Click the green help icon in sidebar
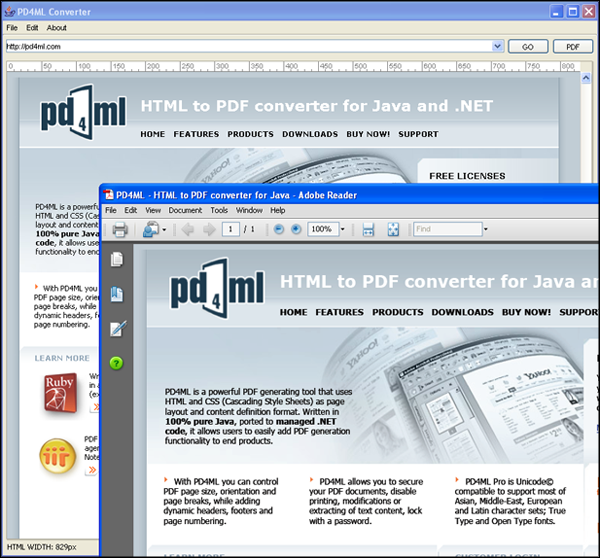The width and height of the screenshot is (600, 558). click(116, 363)
